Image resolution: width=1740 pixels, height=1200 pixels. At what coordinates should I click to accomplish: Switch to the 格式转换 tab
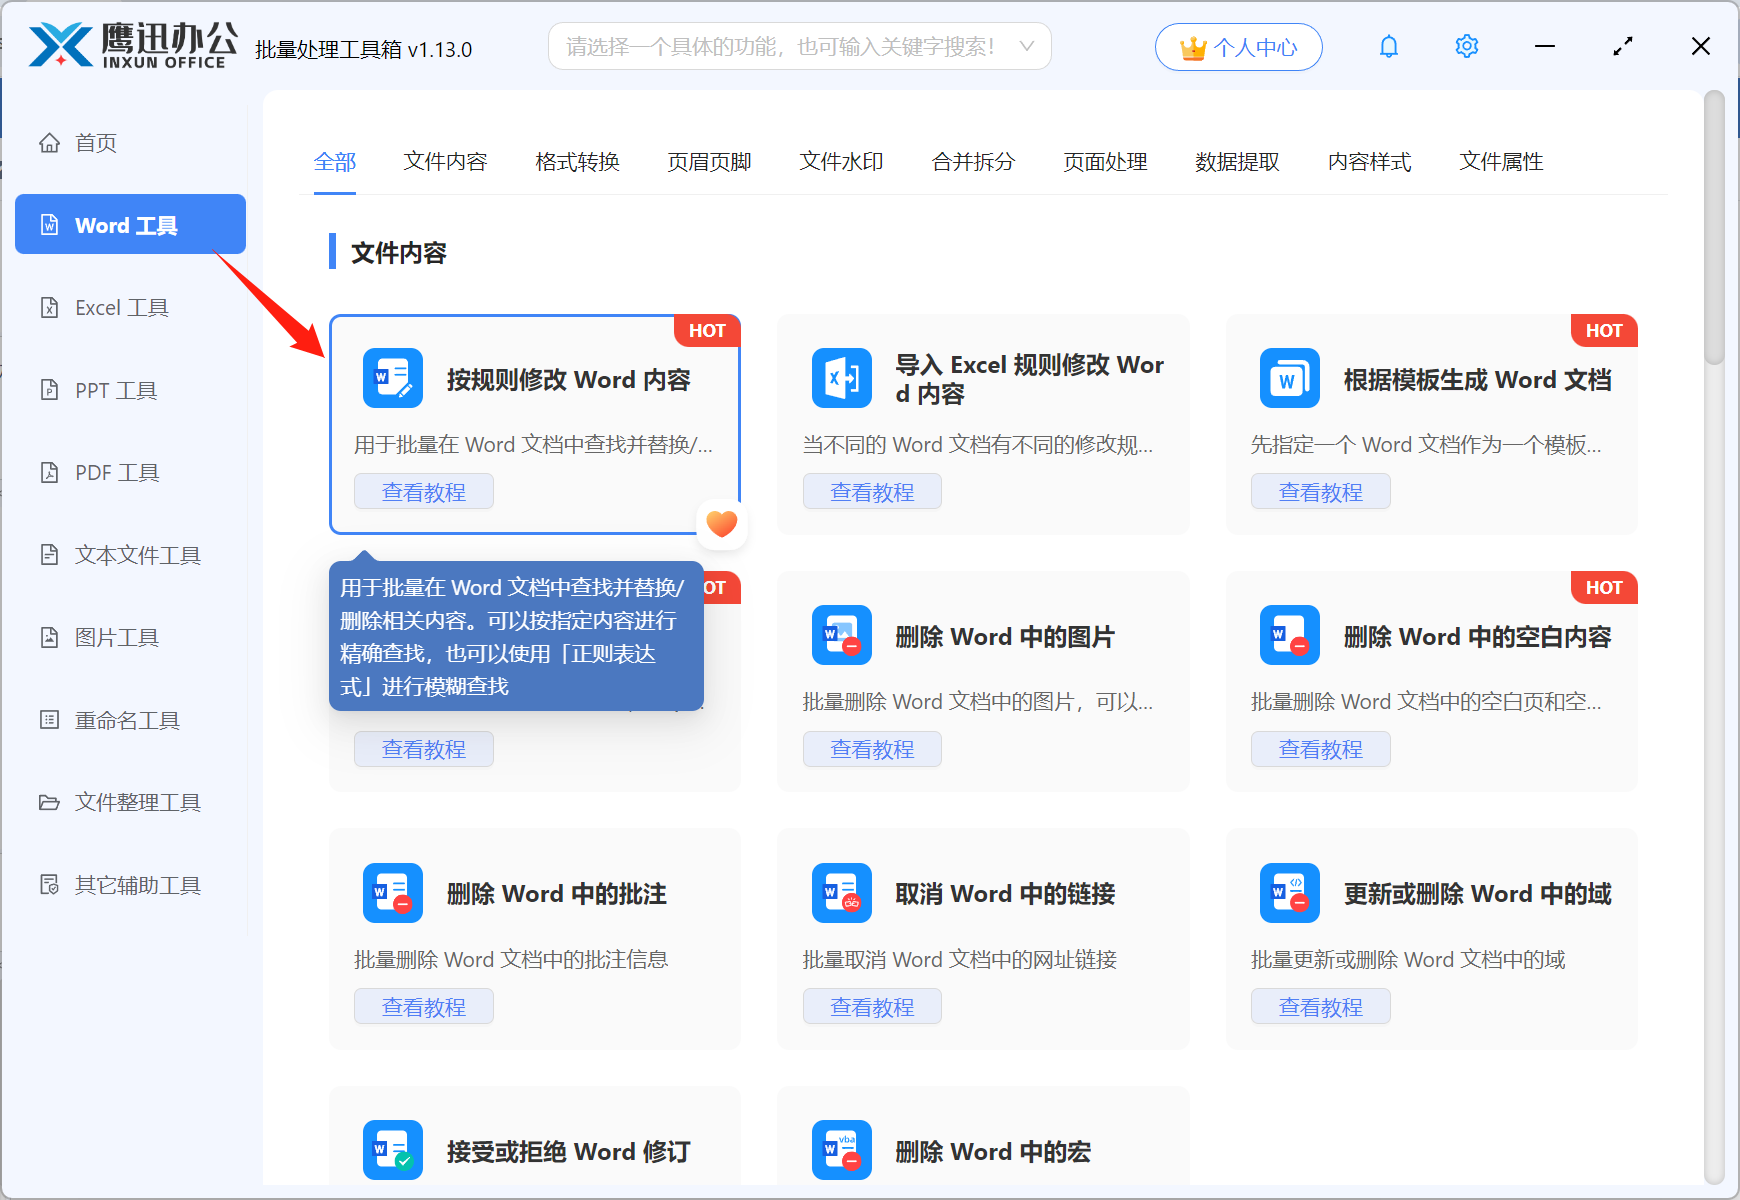(x=577, y=162)
